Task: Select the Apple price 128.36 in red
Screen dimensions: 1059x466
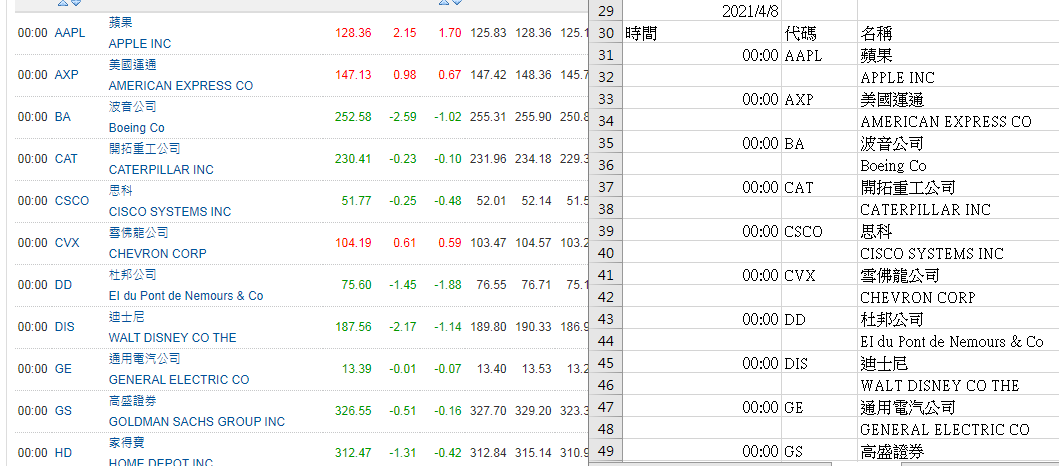Action: [353, 32]
